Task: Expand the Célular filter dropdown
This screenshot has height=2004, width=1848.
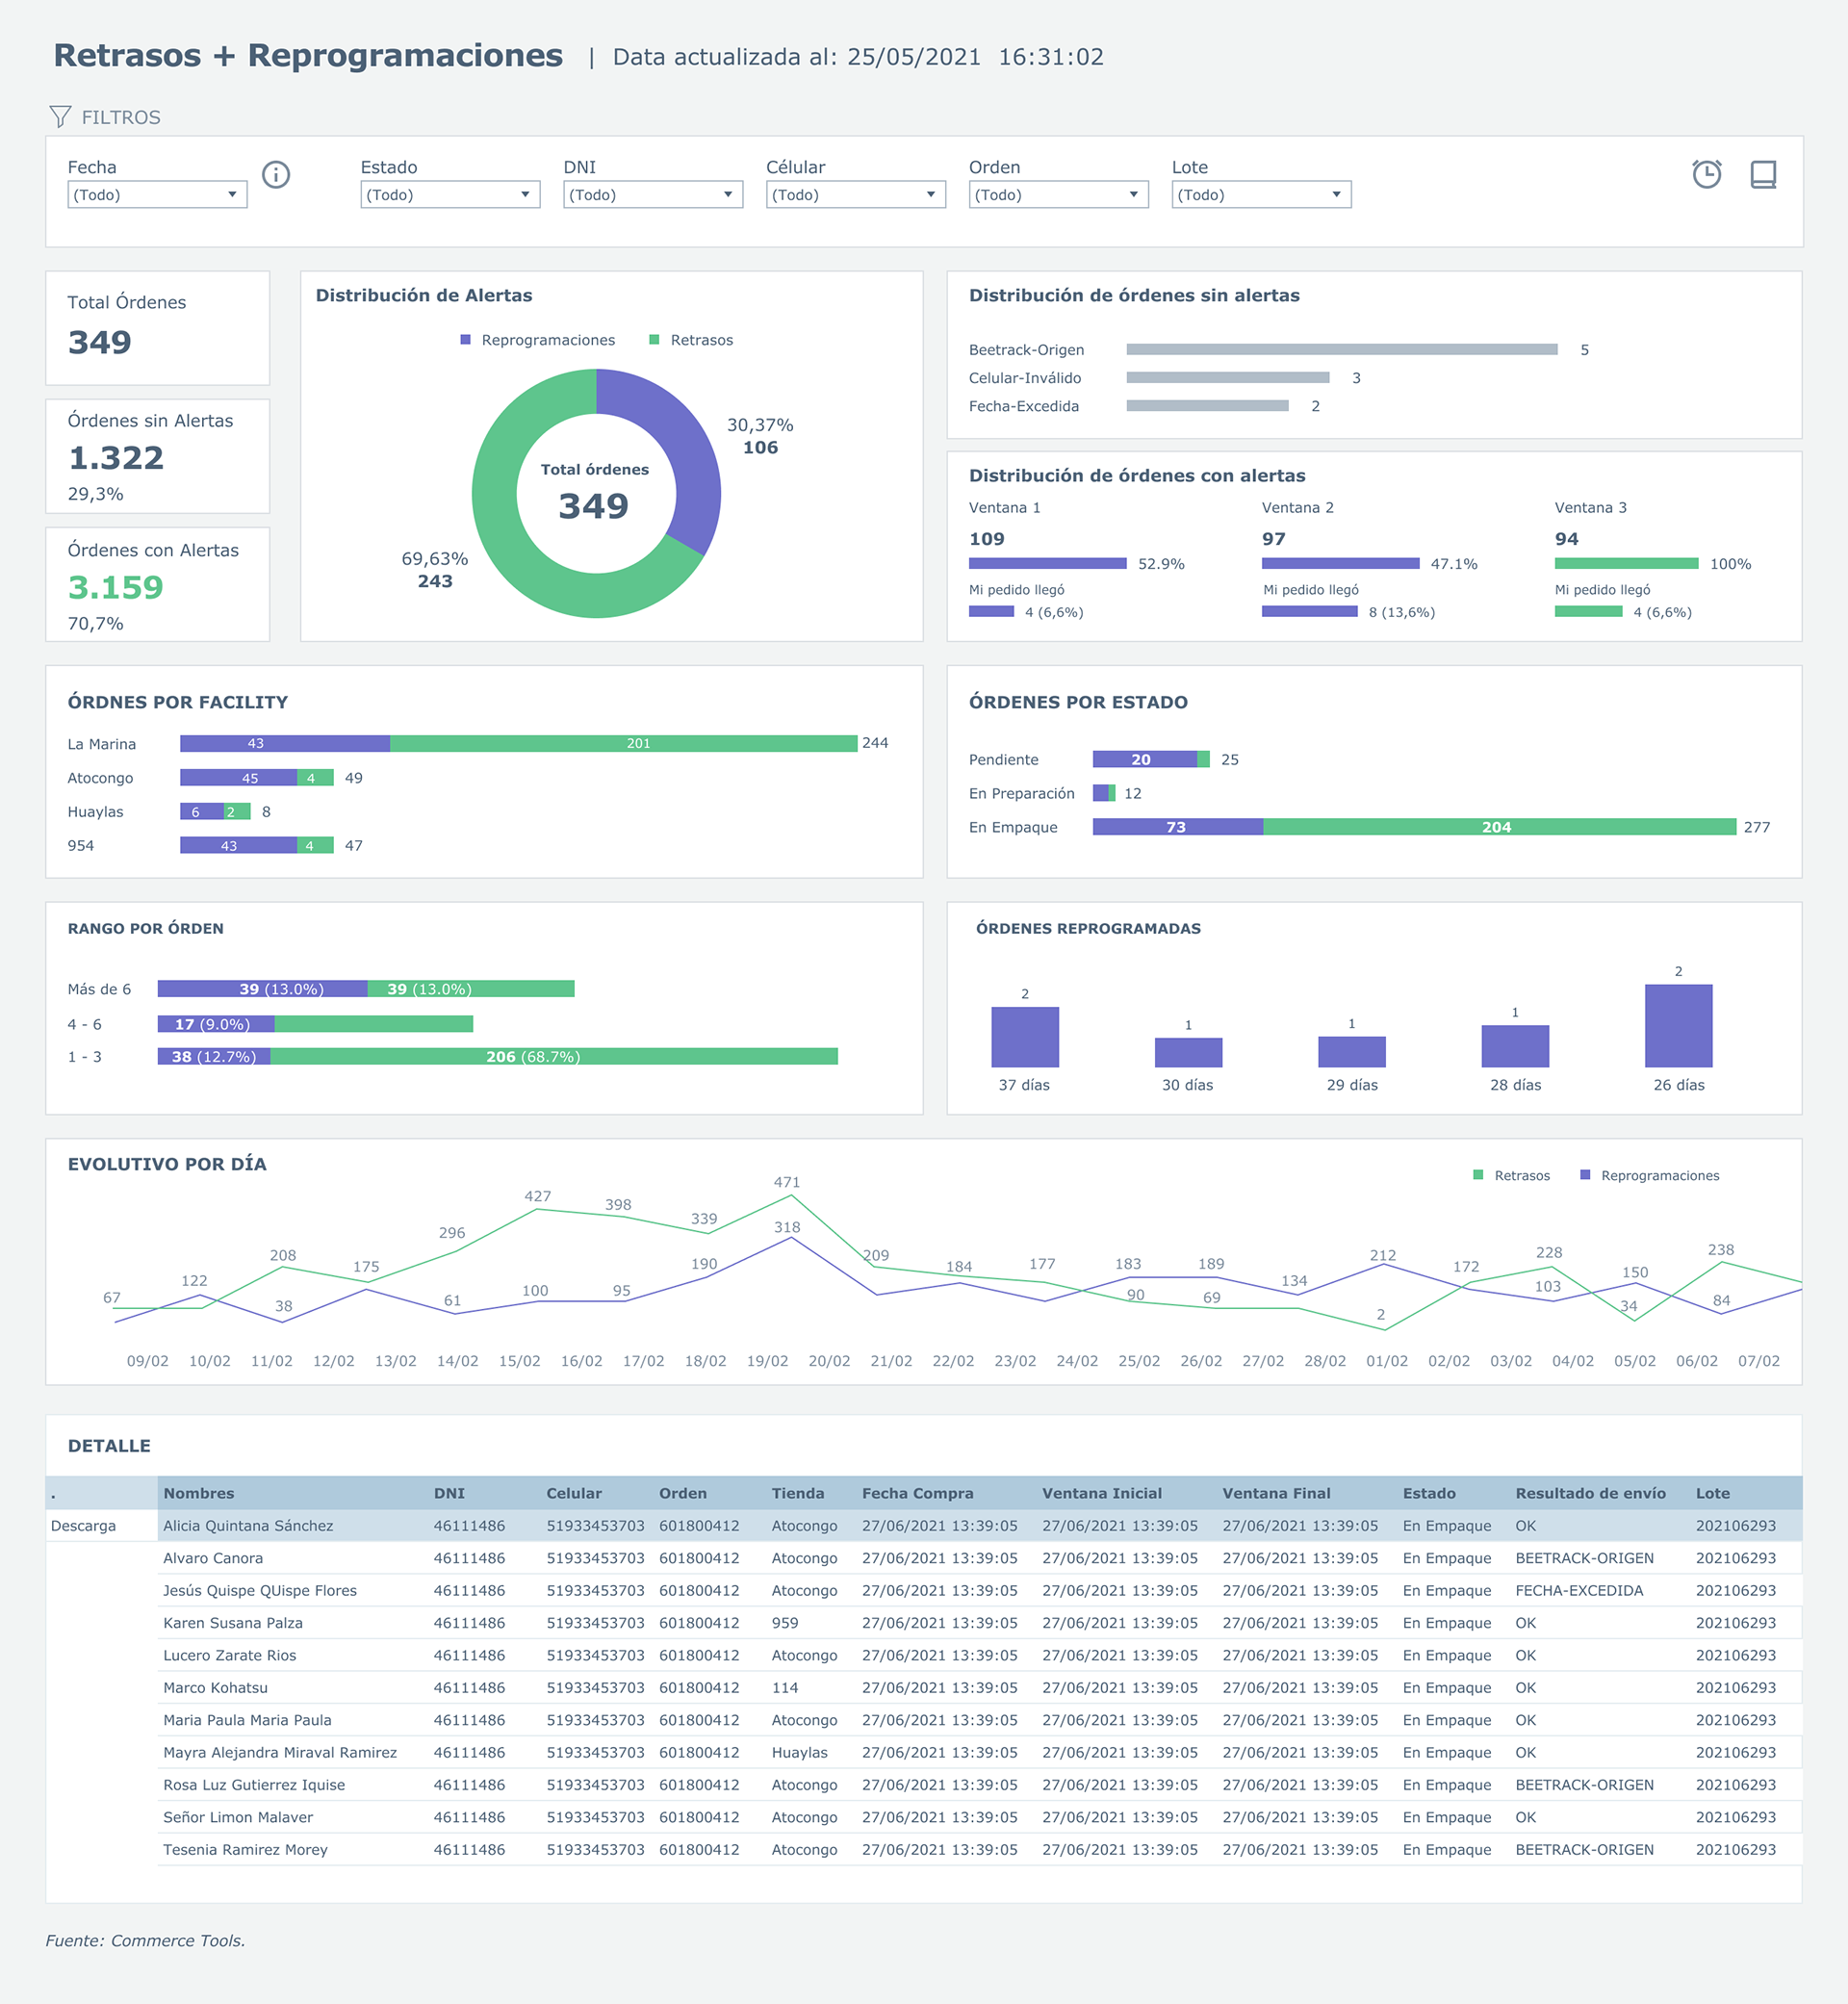Action: (855, 195)
